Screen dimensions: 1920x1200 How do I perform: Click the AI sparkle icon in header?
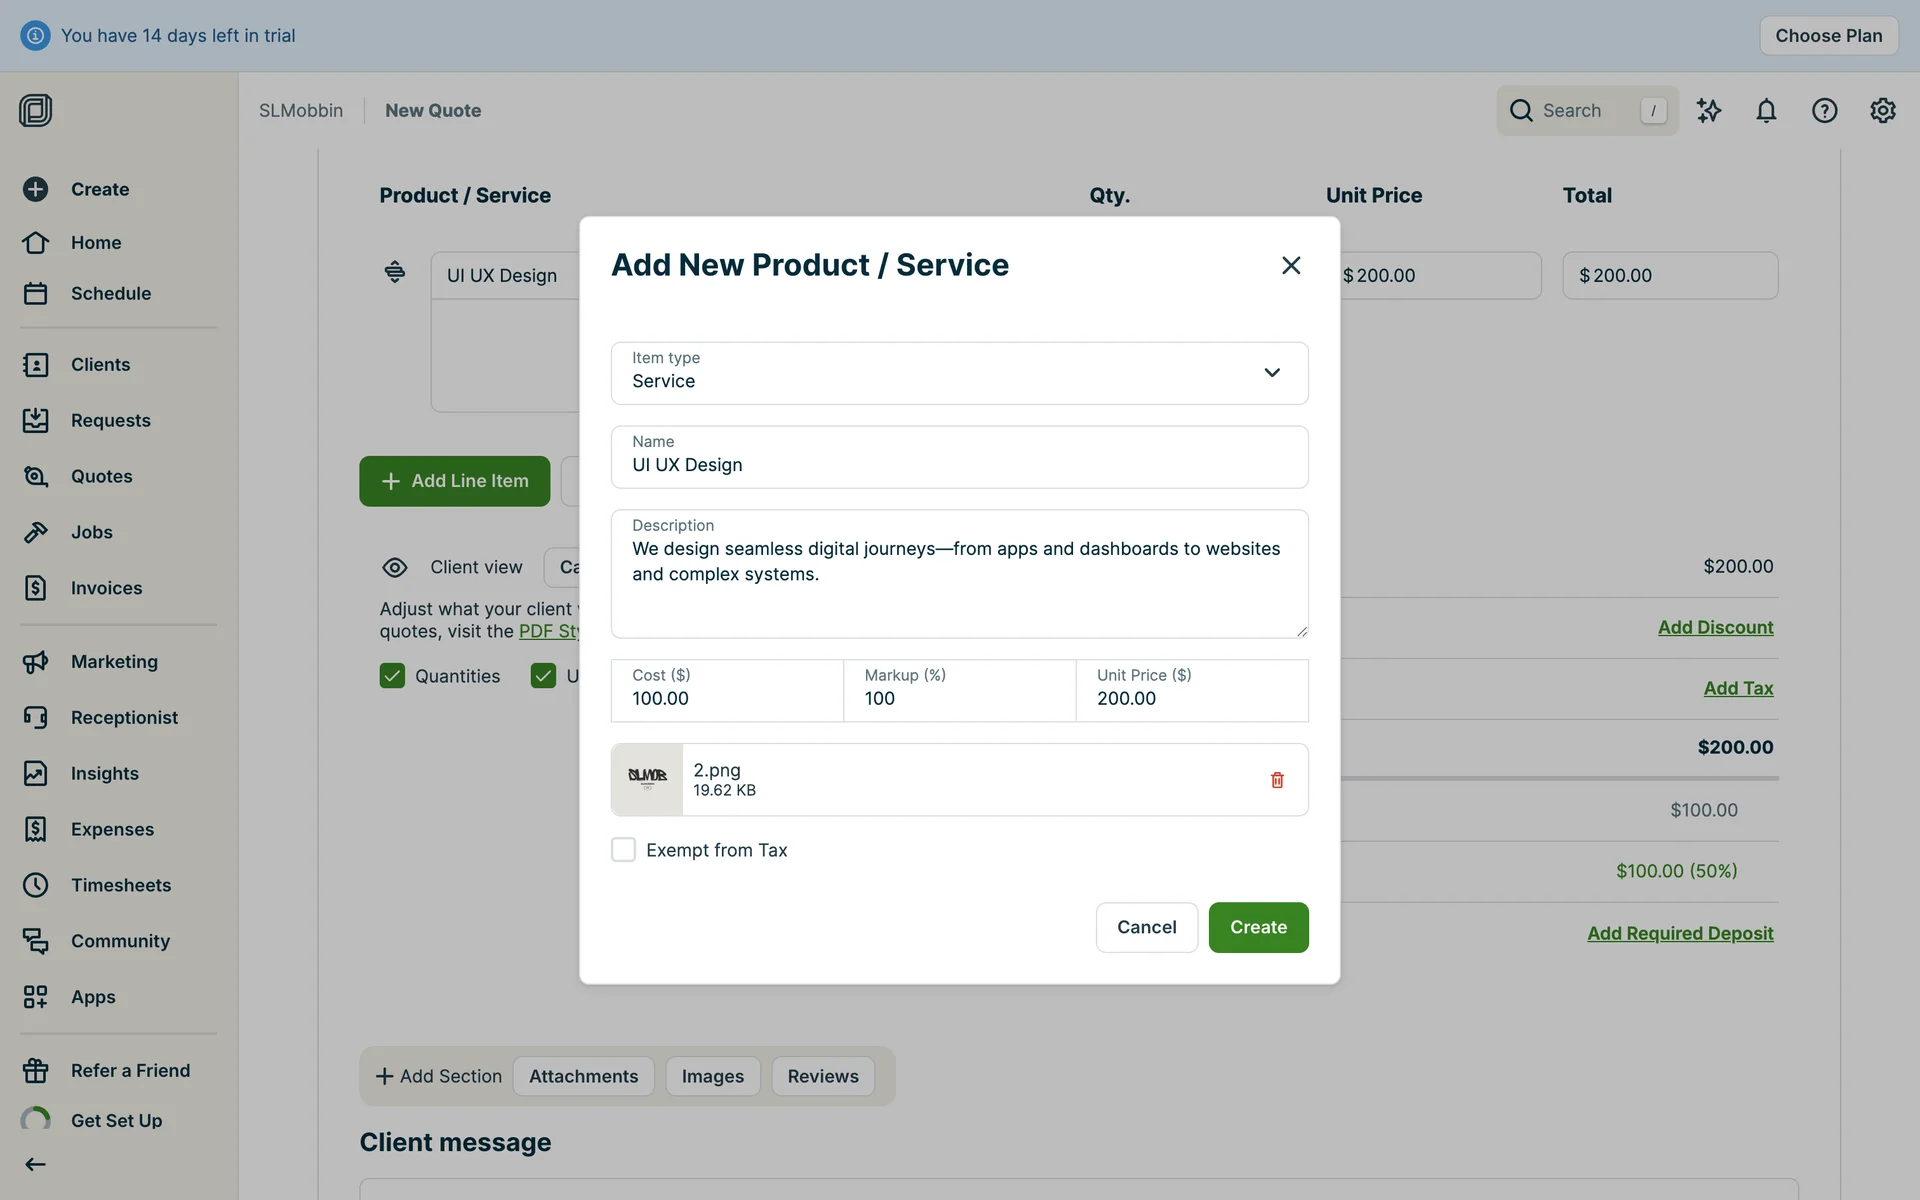coord(1708,111)
